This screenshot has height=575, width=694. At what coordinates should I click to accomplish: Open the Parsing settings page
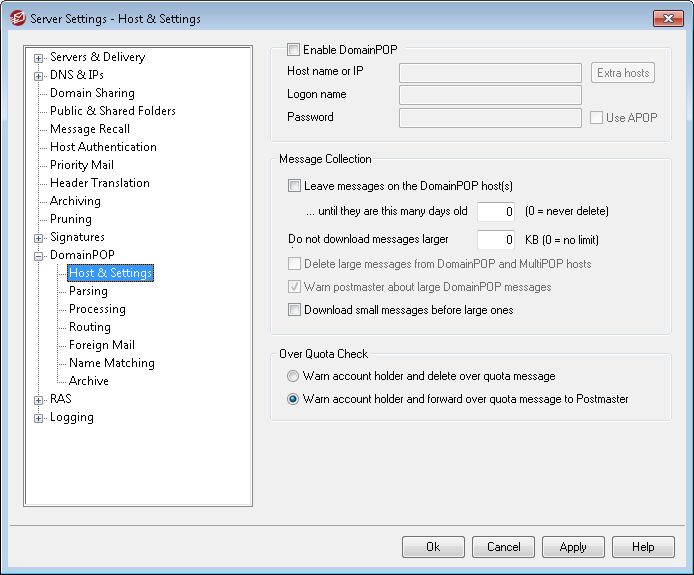[88, 291]
